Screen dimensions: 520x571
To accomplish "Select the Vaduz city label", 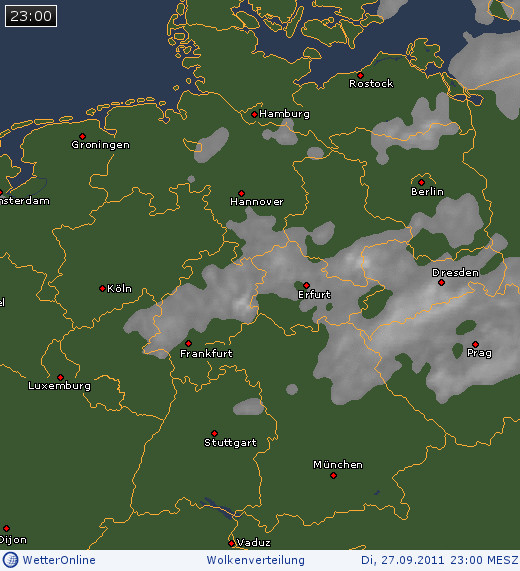I will [x=254, y=543].
